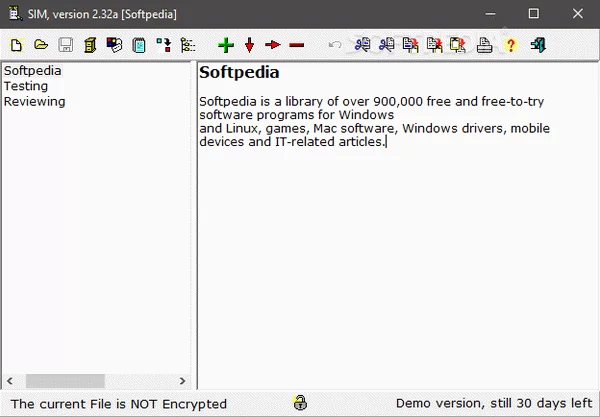Click the tree structure toolbar icon
Screen dimensions: 600x417
187,45
